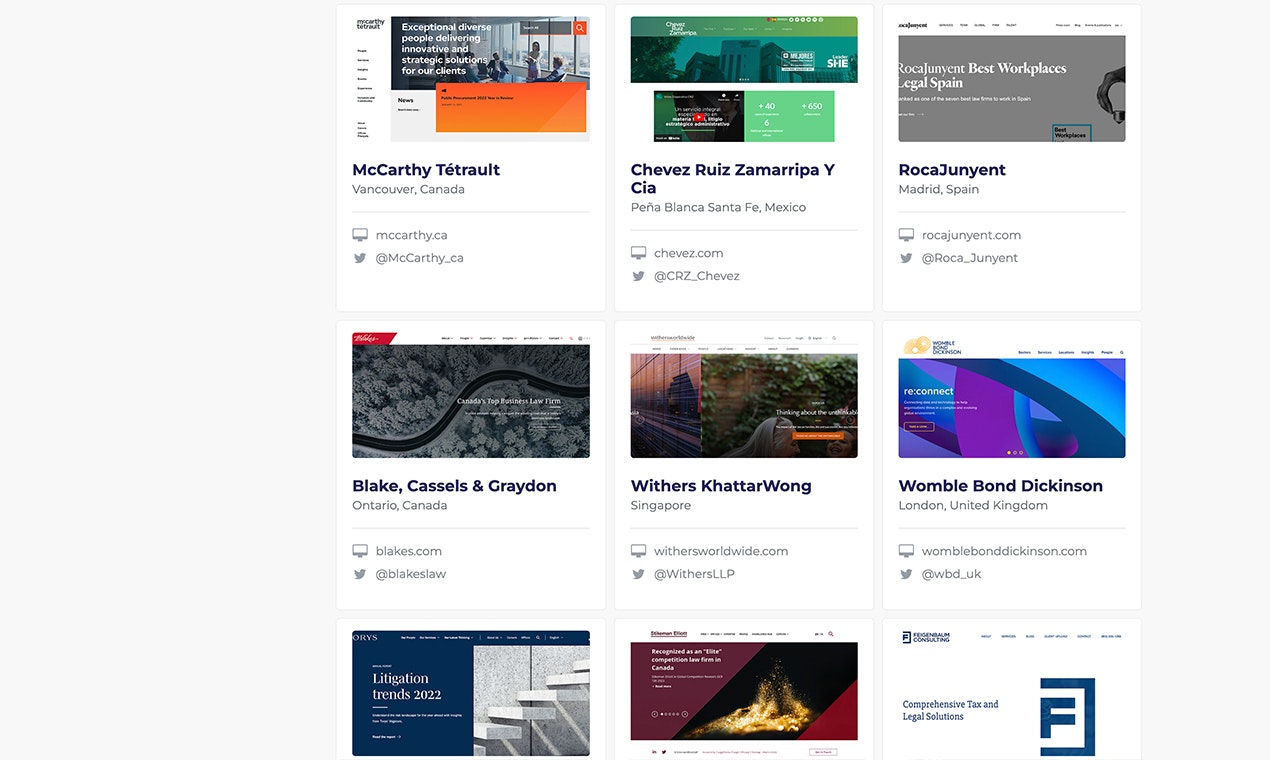Open the @Roca_Junyent Twitter handle
The width and height of the screenshot is (1270, 760).
(970, 258)
